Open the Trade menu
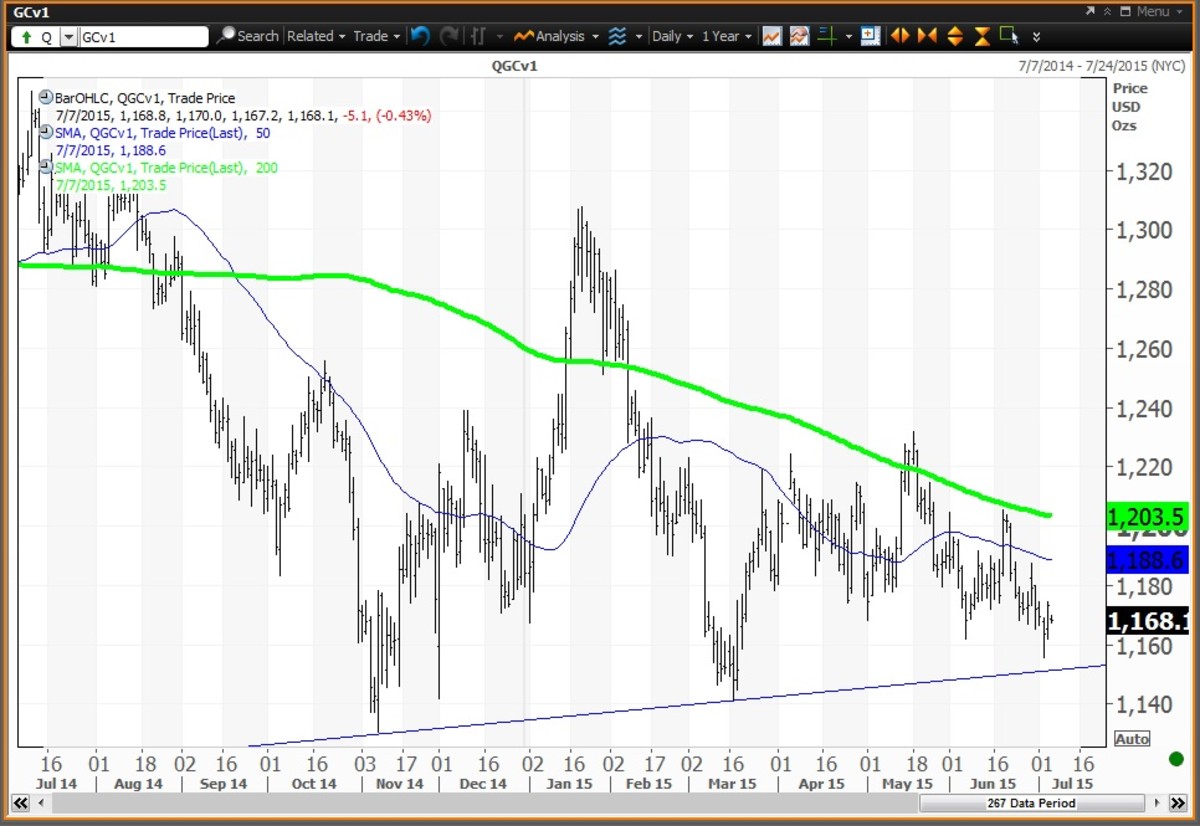This screenshot has height=826, width=1200. pyautogui.click(x=376, y=36)
